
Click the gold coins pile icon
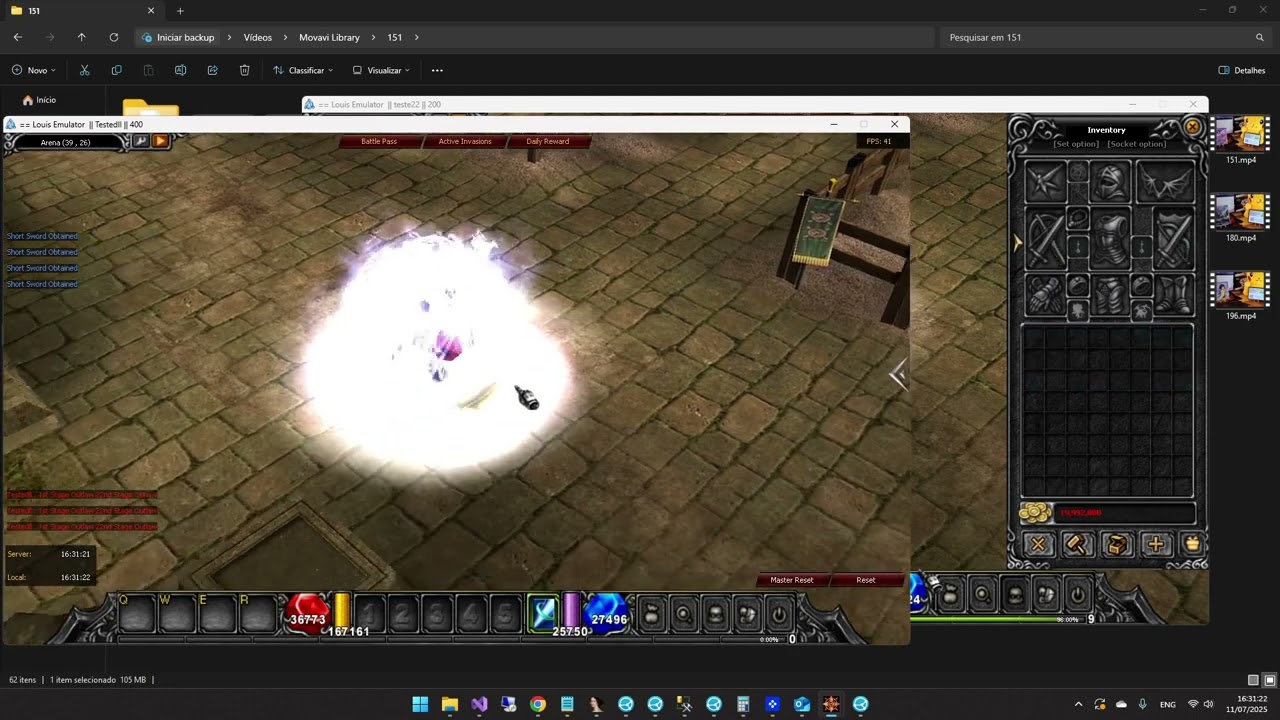1035,513
